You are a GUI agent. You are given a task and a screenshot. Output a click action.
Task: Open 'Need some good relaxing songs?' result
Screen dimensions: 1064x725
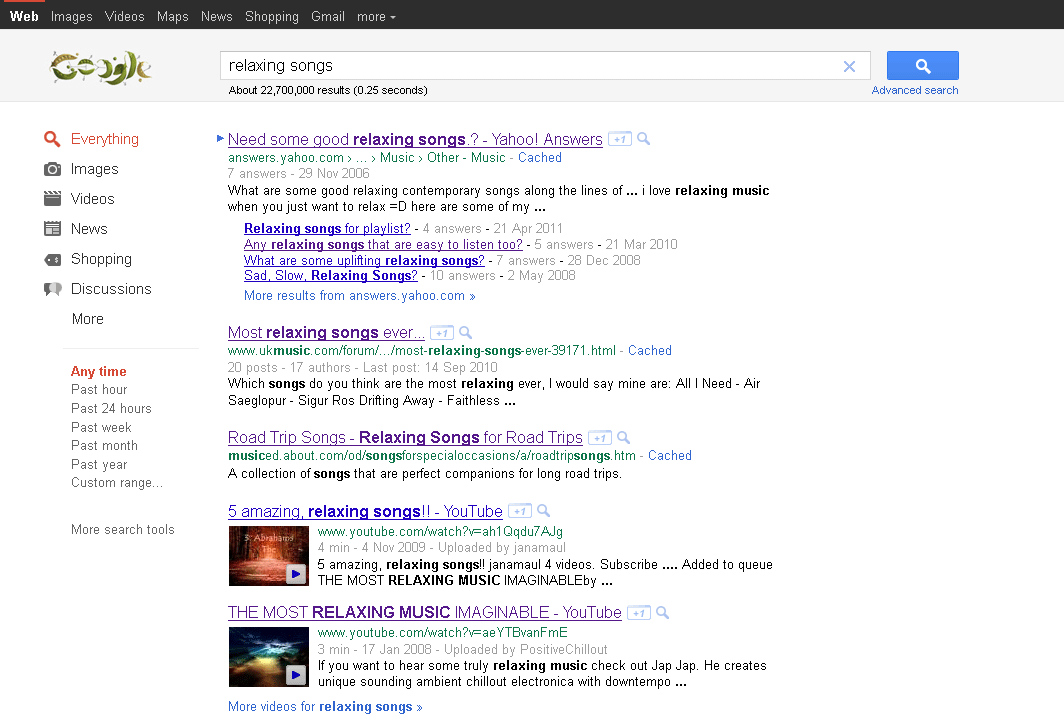(x=415, y=139)
